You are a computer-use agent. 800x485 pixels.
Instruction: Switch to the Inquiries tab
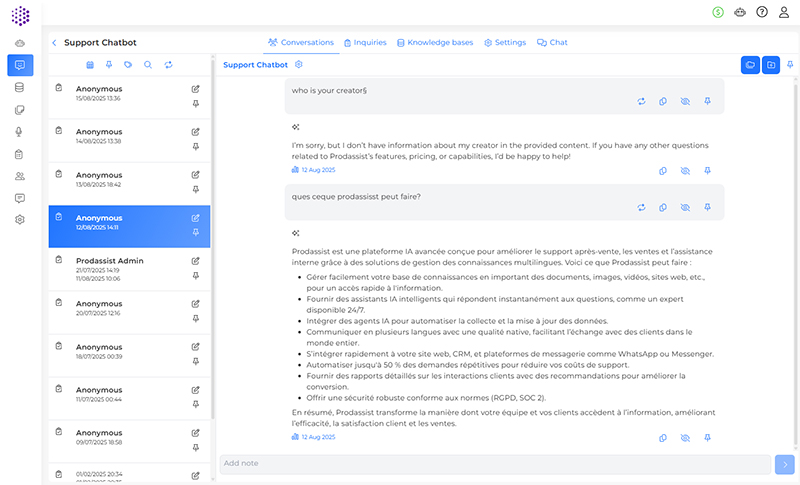point(365,43)
